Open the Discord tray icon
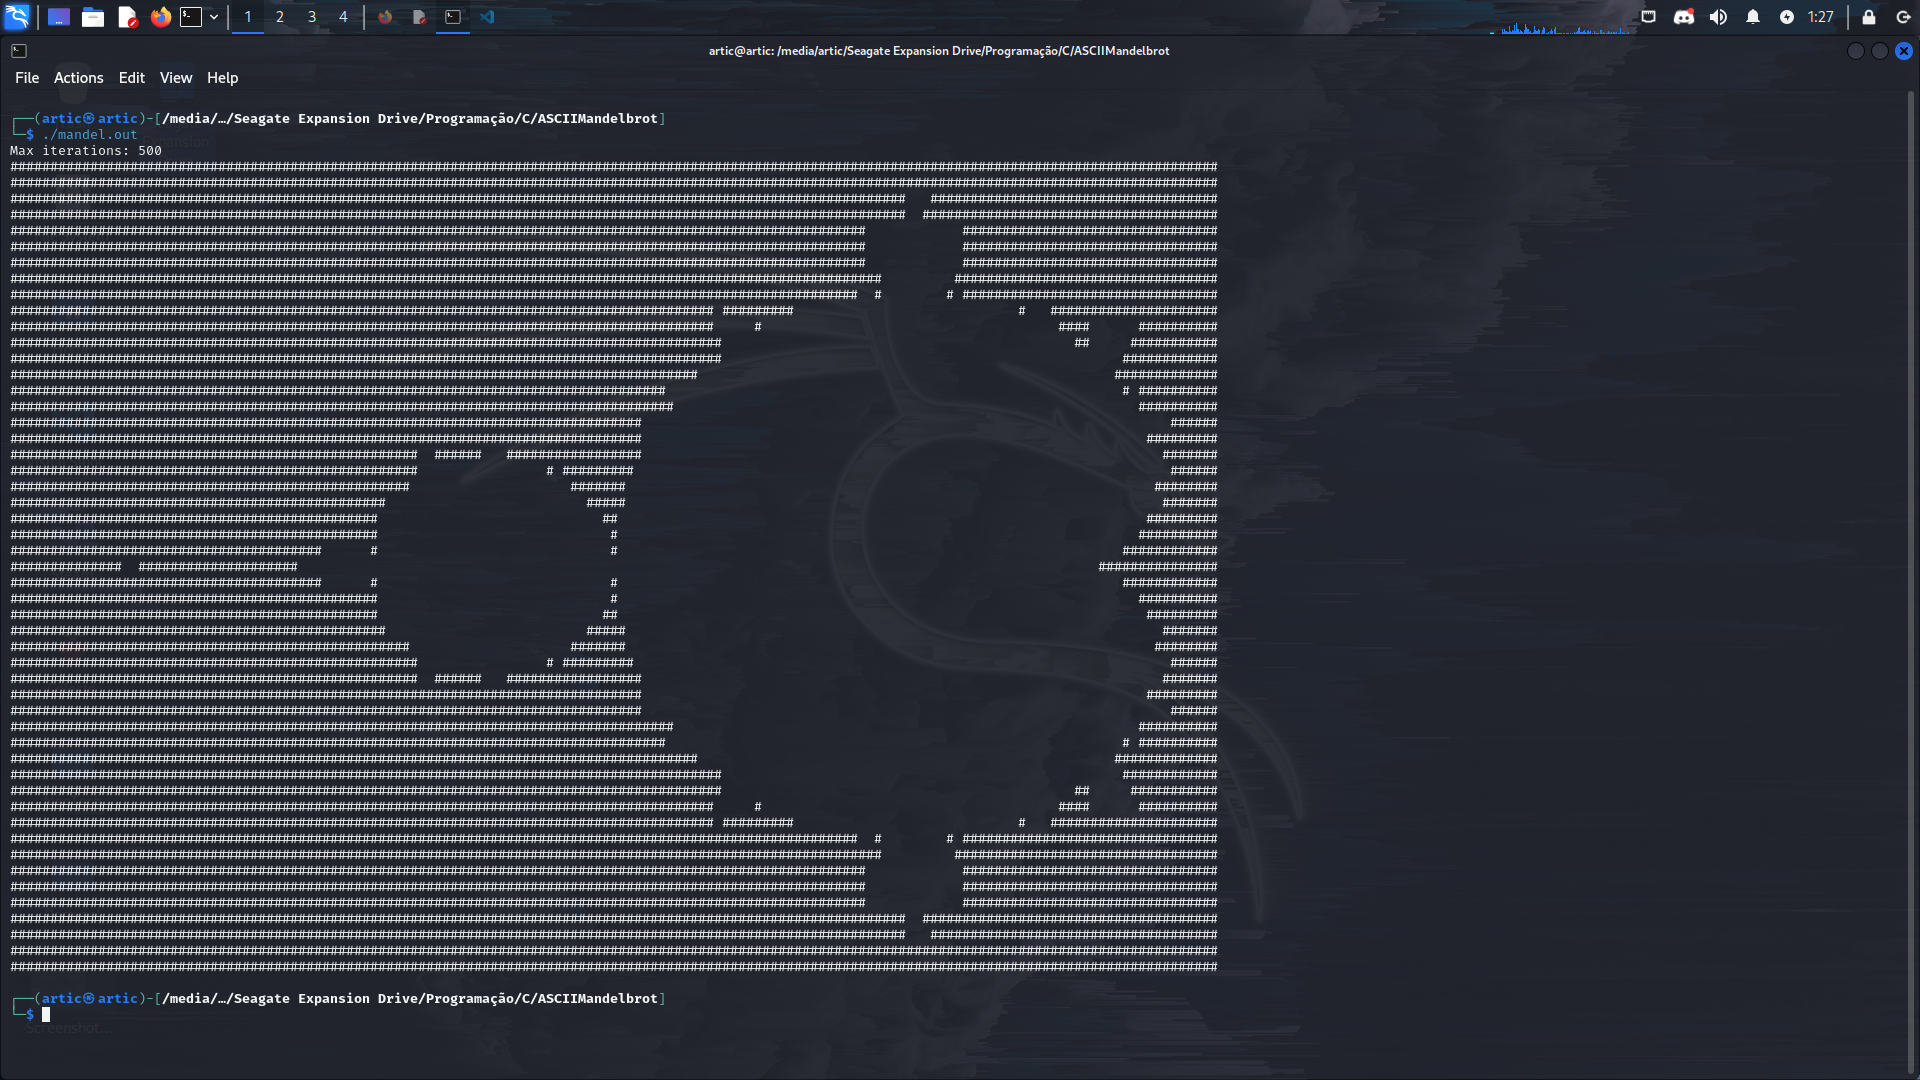 (1684, 17)
